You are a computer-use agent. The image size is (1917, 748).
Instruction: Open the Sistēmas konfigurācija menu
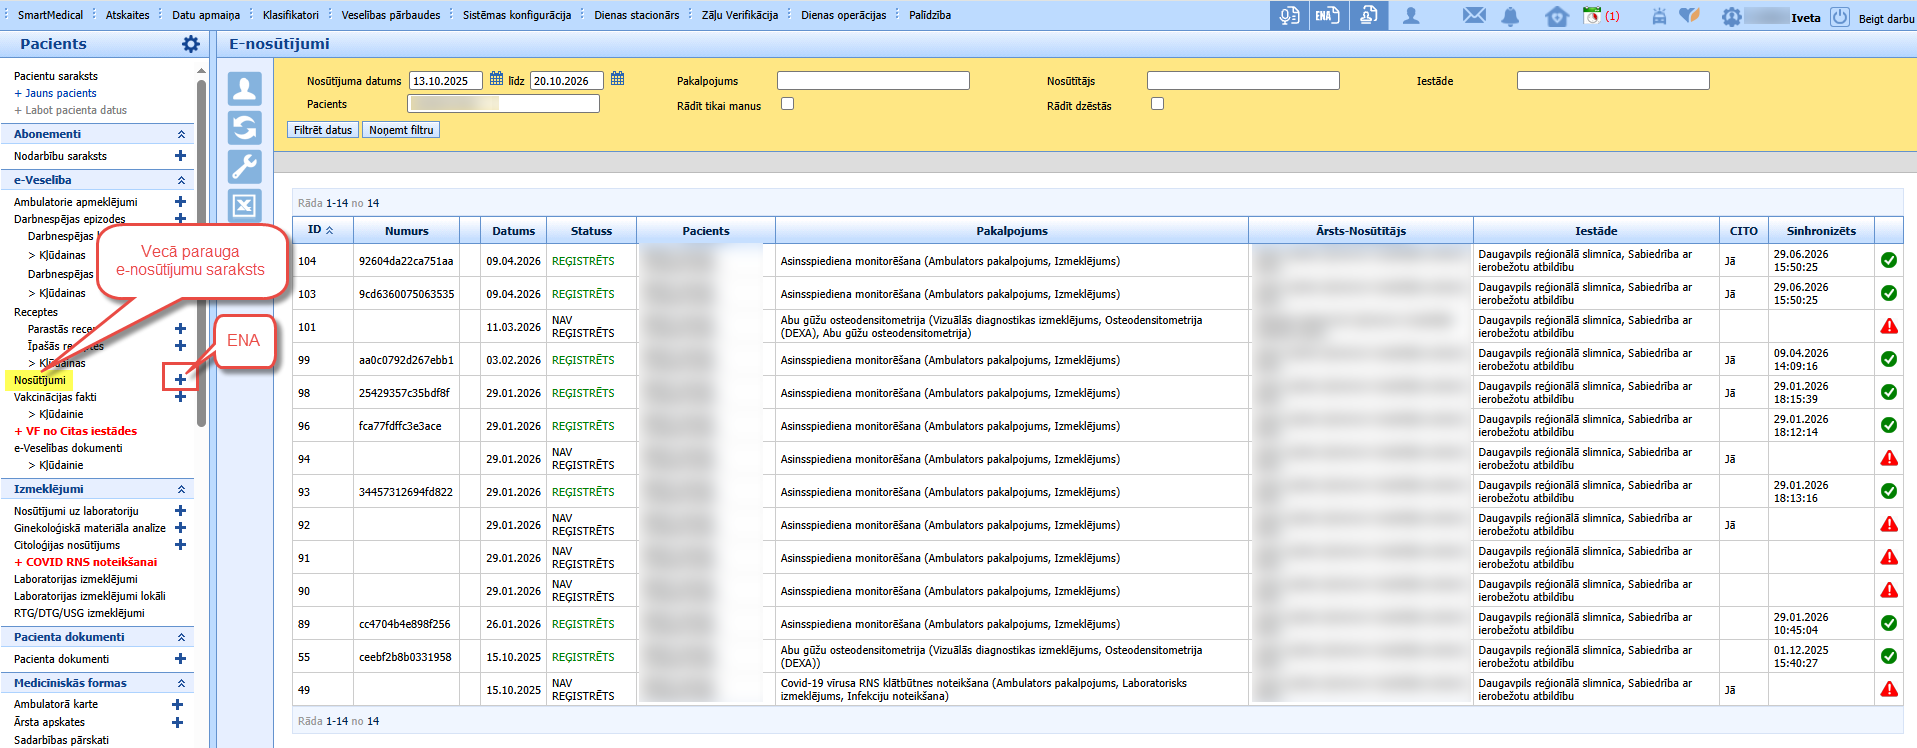(x=517, y=15)
